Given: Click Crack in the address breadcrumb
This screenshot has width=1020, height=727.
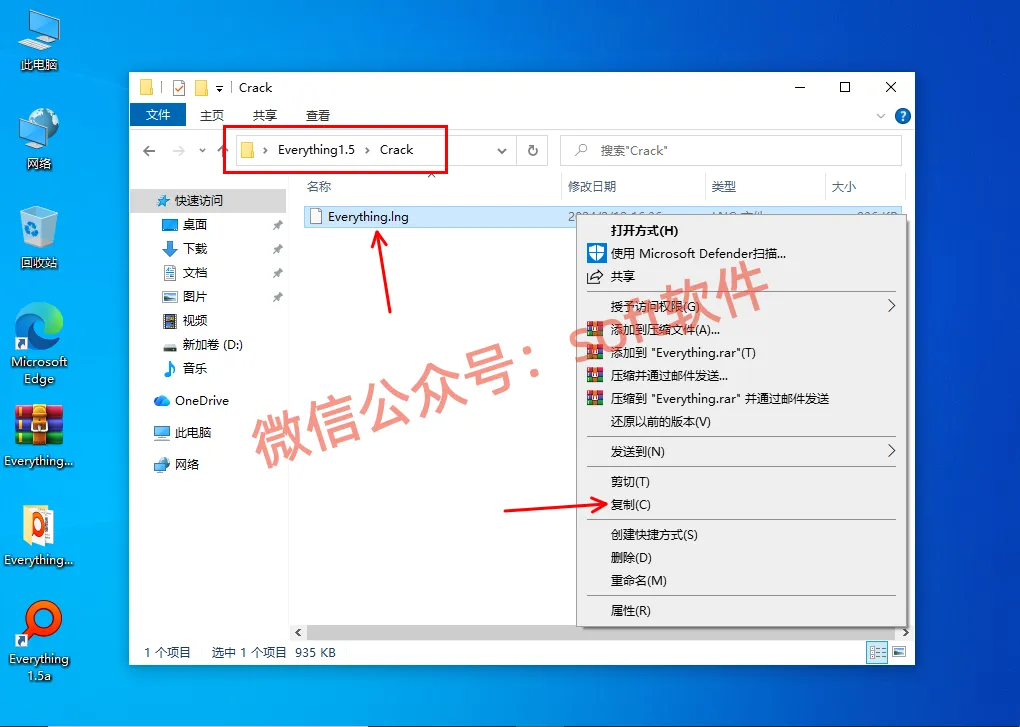Looking at the screenshot, I should click(396, 150).
